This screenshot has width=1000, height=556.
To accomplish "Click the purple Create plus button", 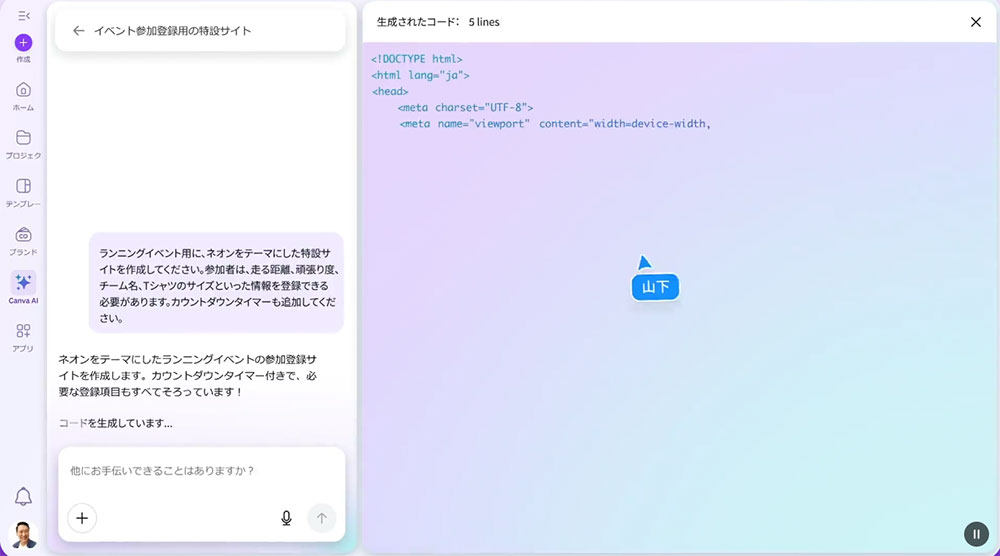I will coord(23,43).
